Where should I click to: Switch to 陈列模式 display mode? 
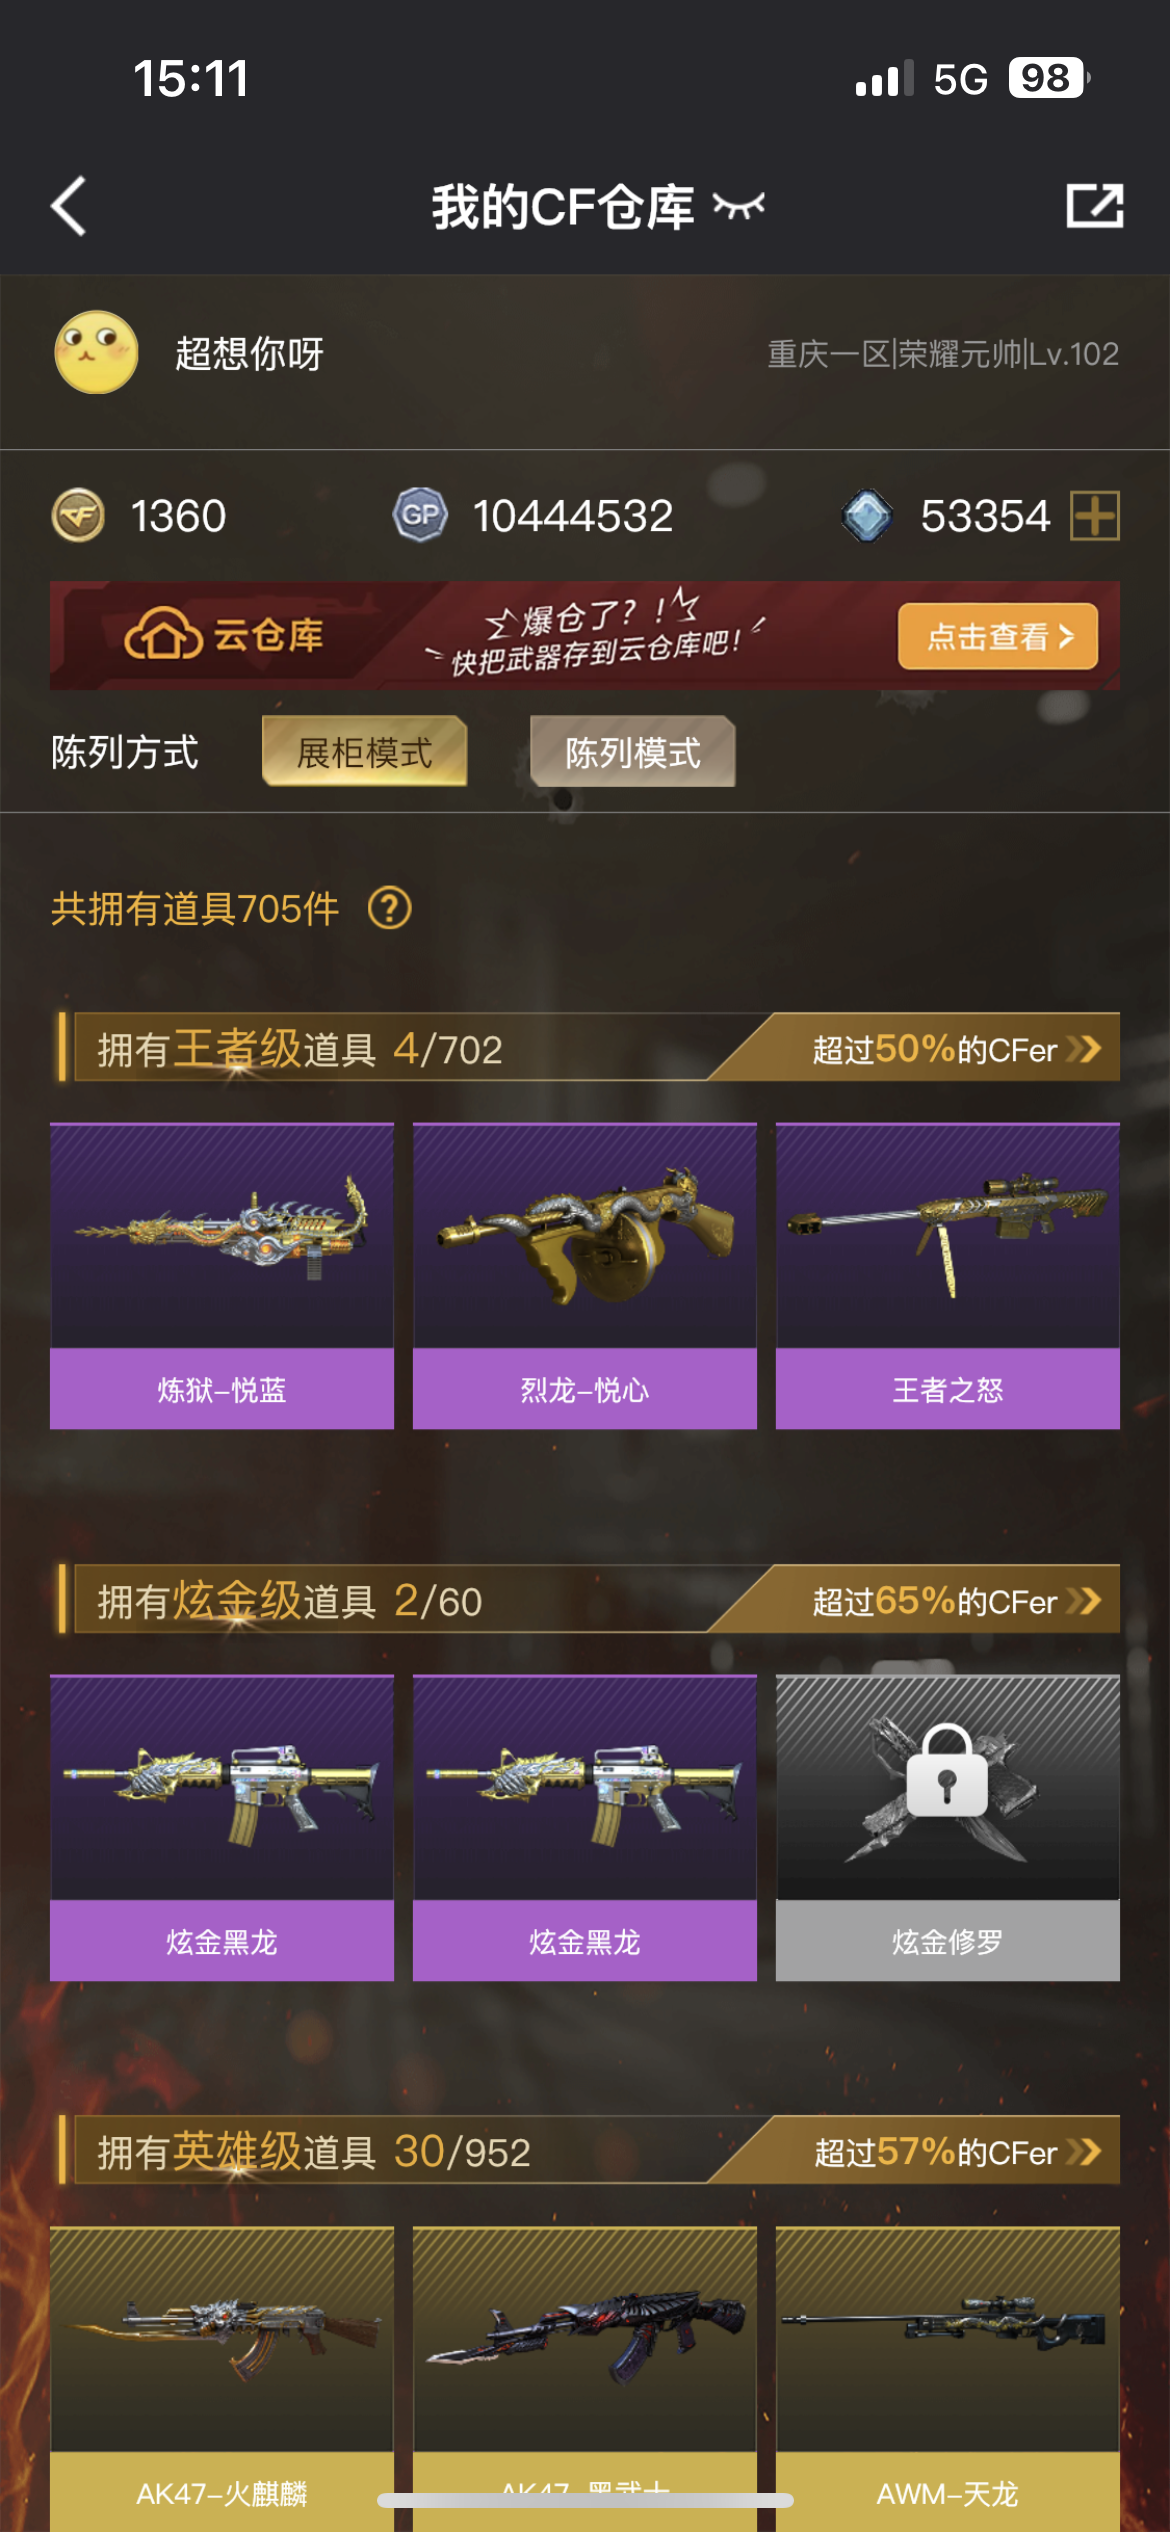pyautogui.click(x=633, y=752)
